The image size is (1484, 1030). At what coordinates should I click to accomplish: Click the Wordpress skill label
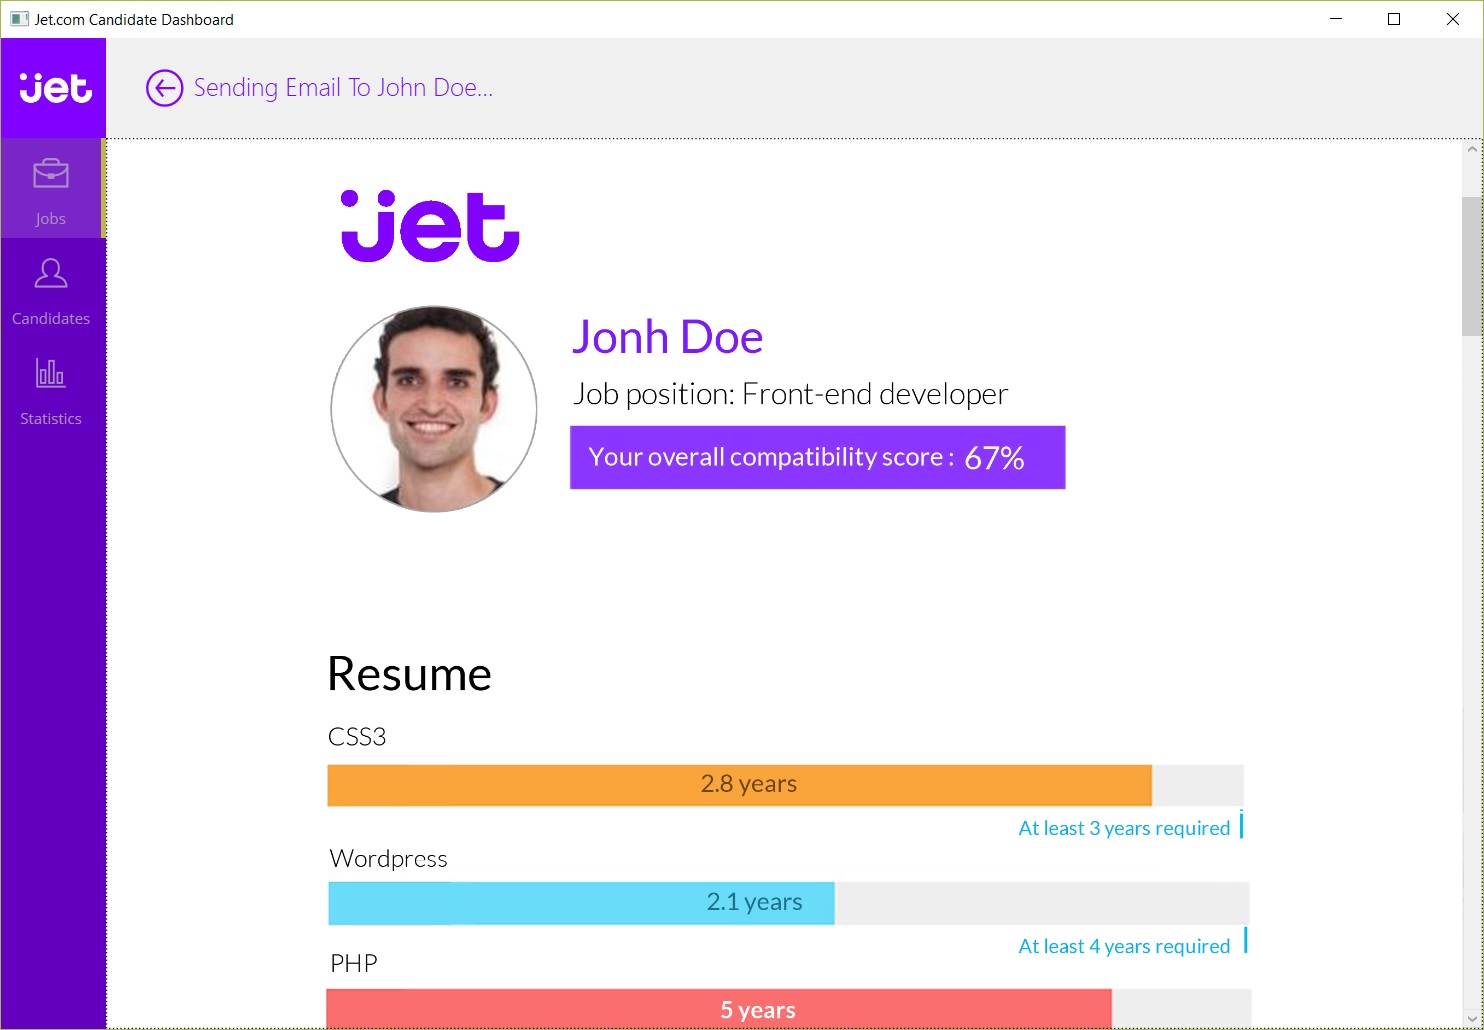click(388, 859)
